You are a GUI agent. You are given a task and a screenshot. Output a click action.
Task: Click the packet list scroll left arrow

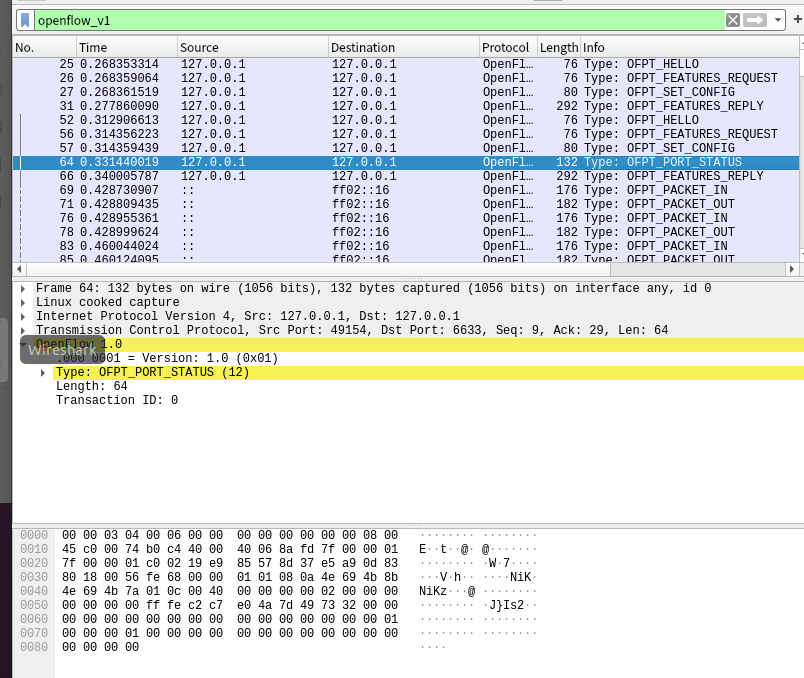19,269
